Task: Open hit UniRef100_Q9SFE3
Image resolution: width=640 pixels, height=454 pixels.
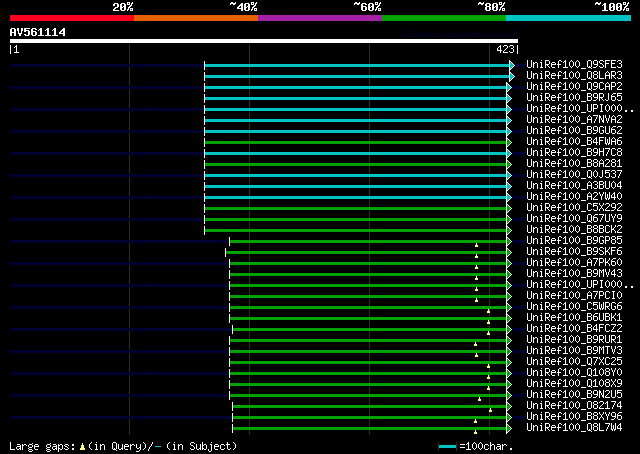Action: (x=574, y=65)
